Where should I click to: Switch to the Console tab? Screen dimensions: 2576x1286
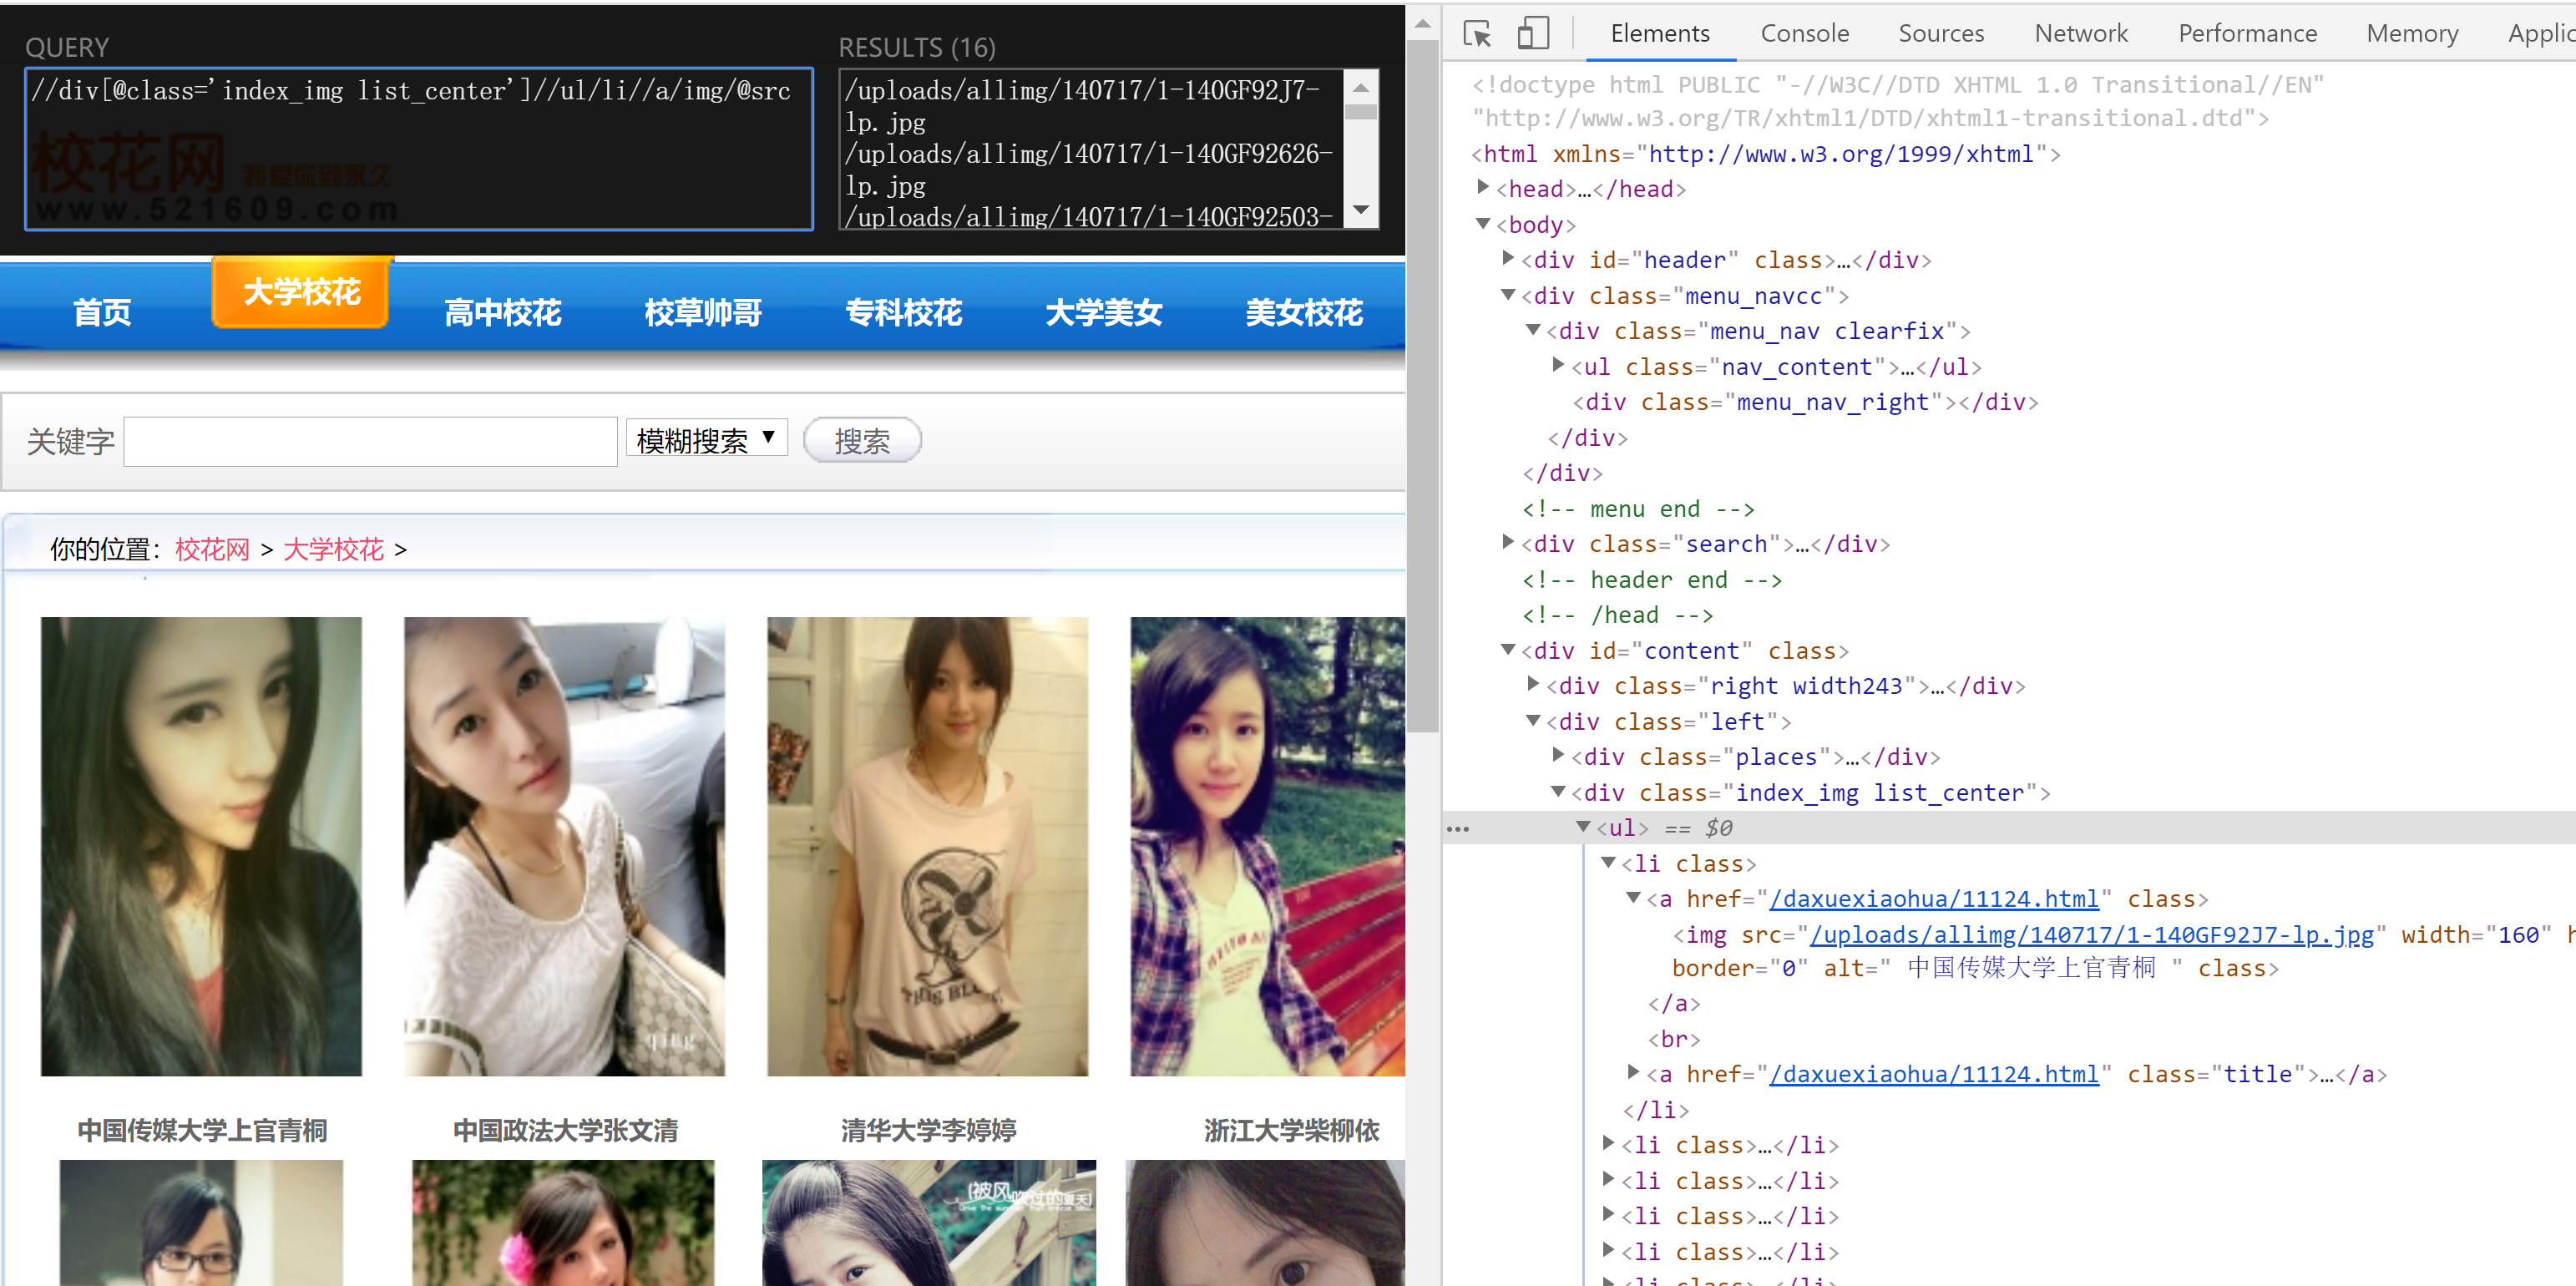(x=1804, y=34)
